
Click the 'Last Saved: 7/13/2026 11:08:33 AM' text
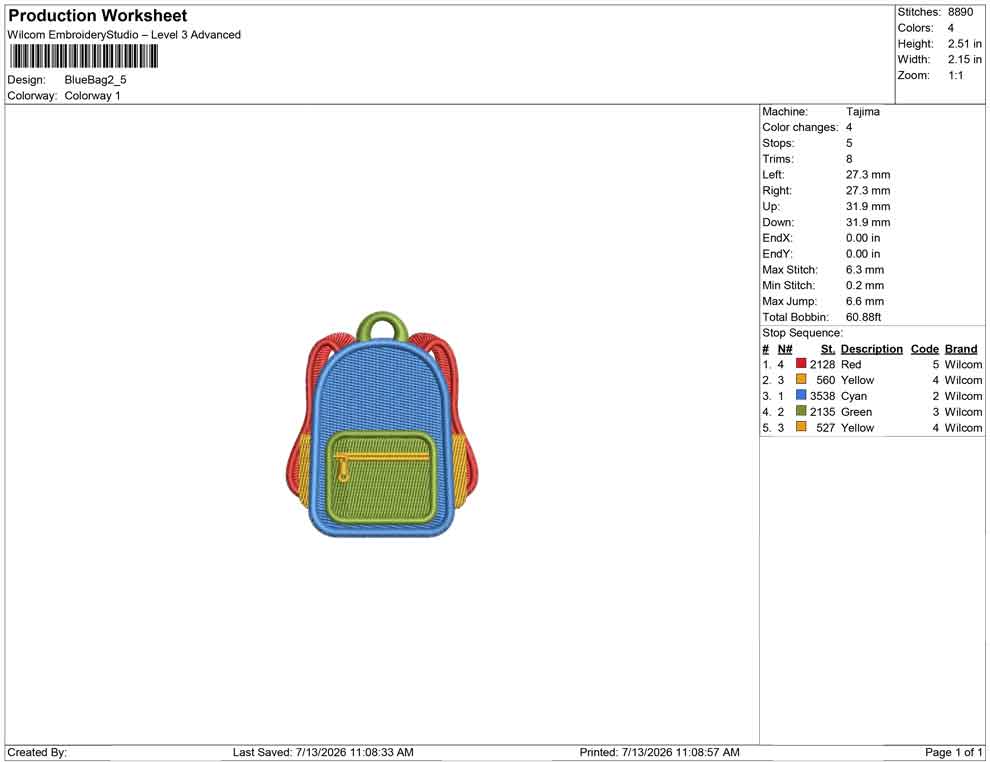[x=323, y=752]
